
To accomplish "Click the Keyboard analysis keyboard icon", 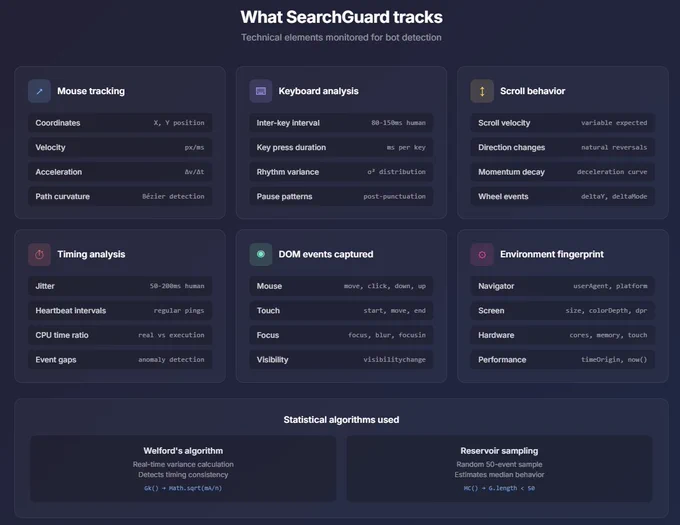I will point(261,91).
